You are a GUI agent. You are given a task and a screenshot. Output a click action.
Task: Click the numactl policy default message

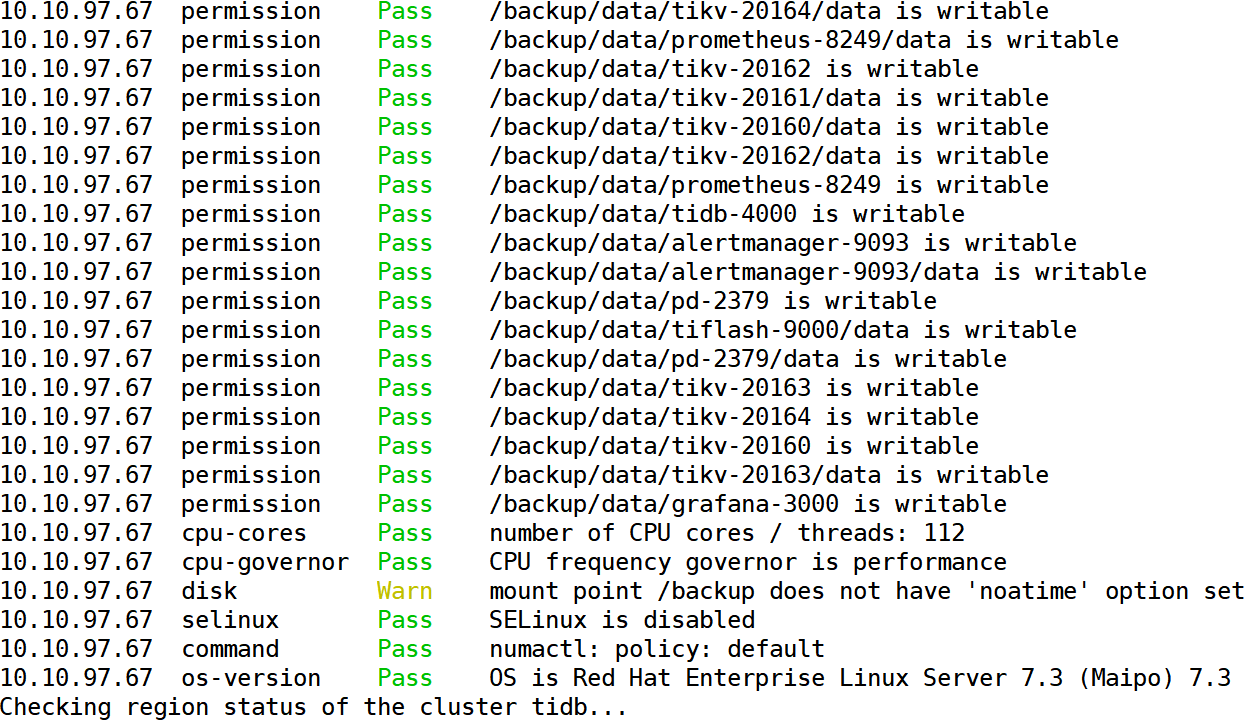click(657, 649)
